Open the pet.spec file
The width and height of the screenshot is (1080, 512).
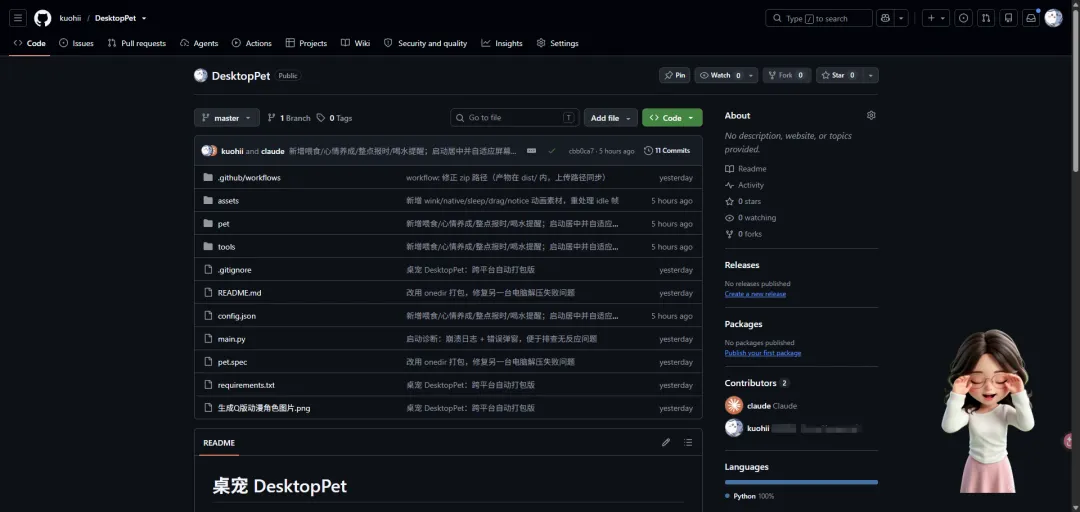(232, 362)
